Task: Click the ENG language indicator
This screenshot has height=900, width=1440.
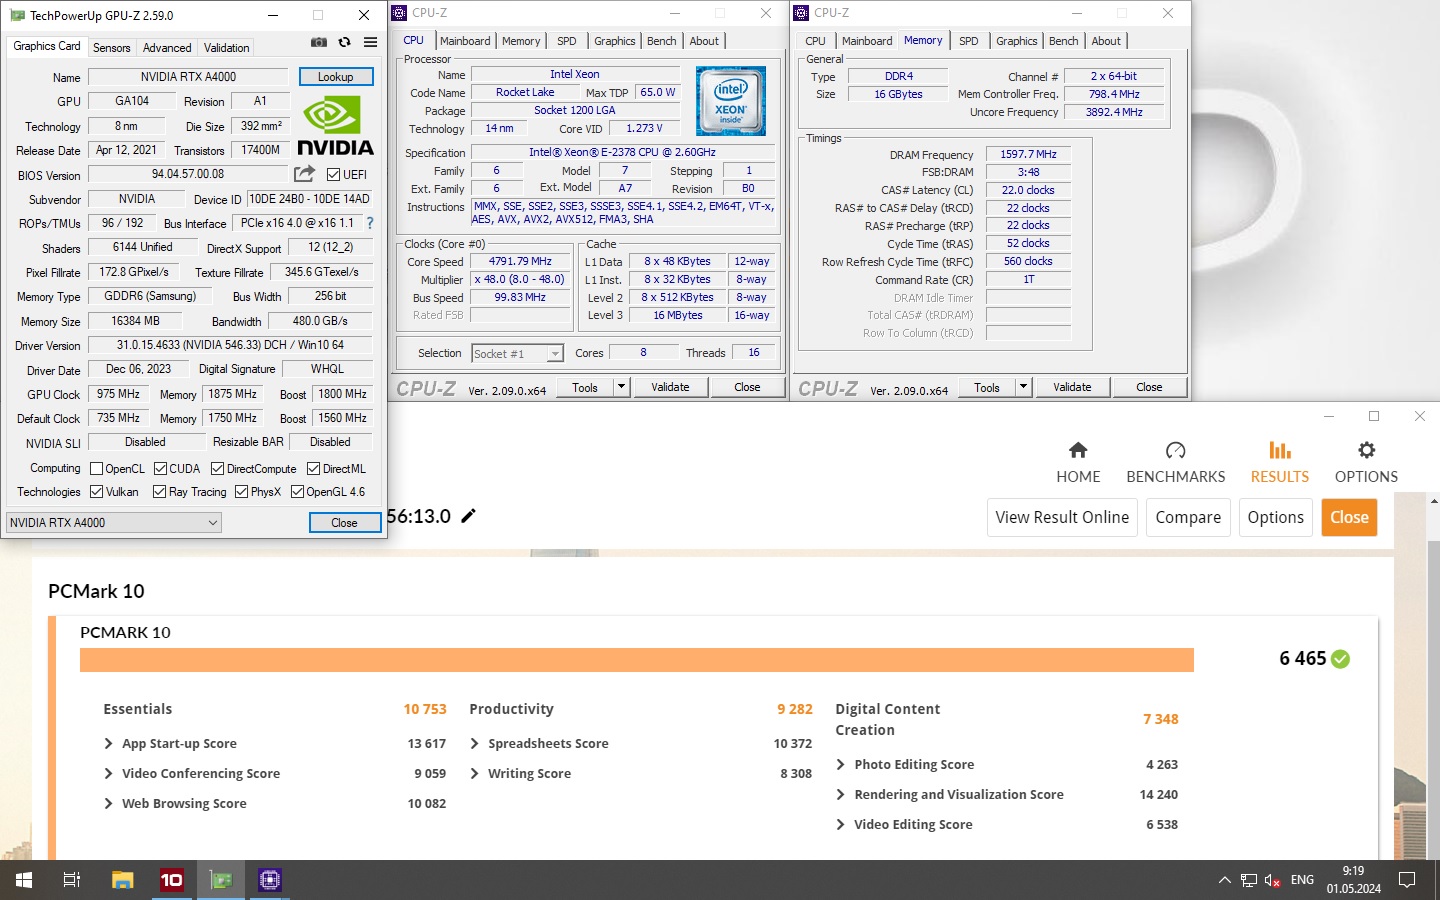Action: point(1302,880)
